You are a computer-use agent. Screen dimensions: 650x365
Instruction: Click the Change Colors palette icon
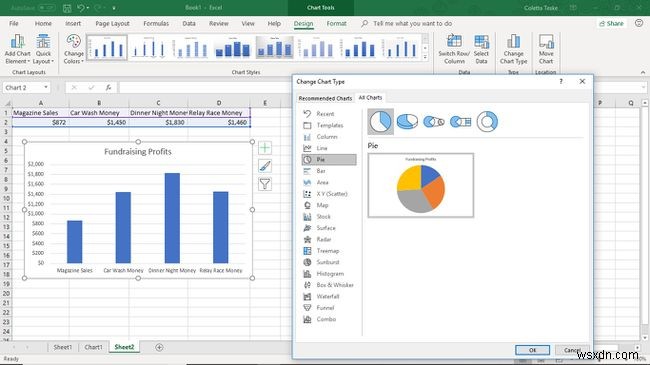pyautogui.click(x=73, y=42)
